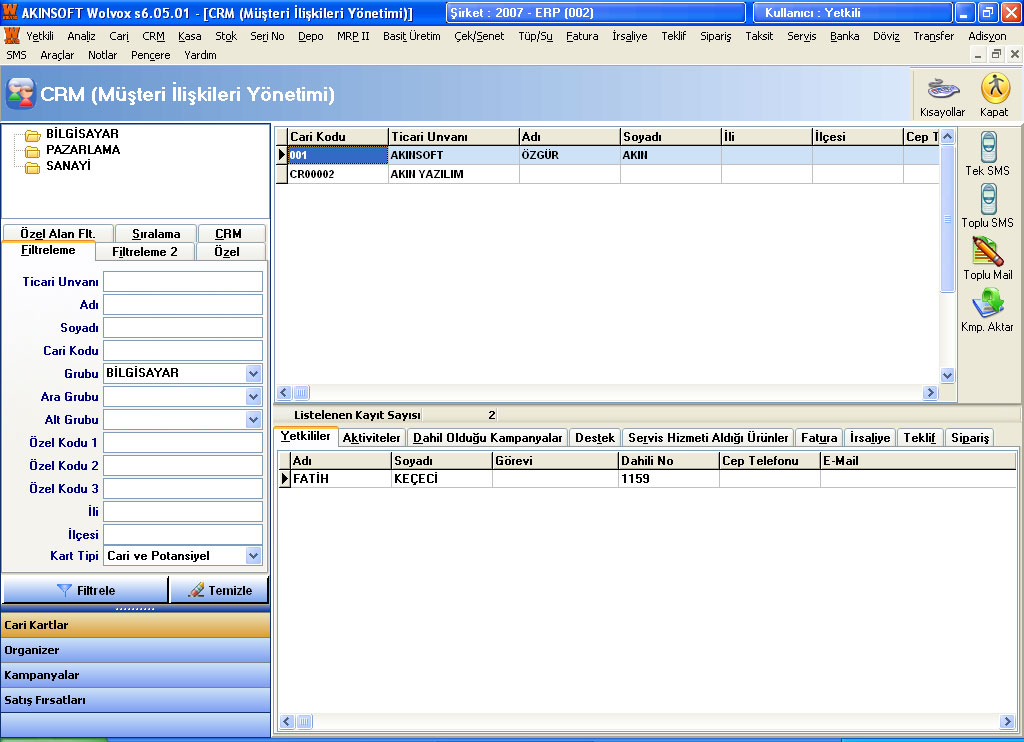The width and height of the screenshot is (1024, 742).
Task: Switch to the Destek tab
Action: pyautogui.click(x=595, y=438)
